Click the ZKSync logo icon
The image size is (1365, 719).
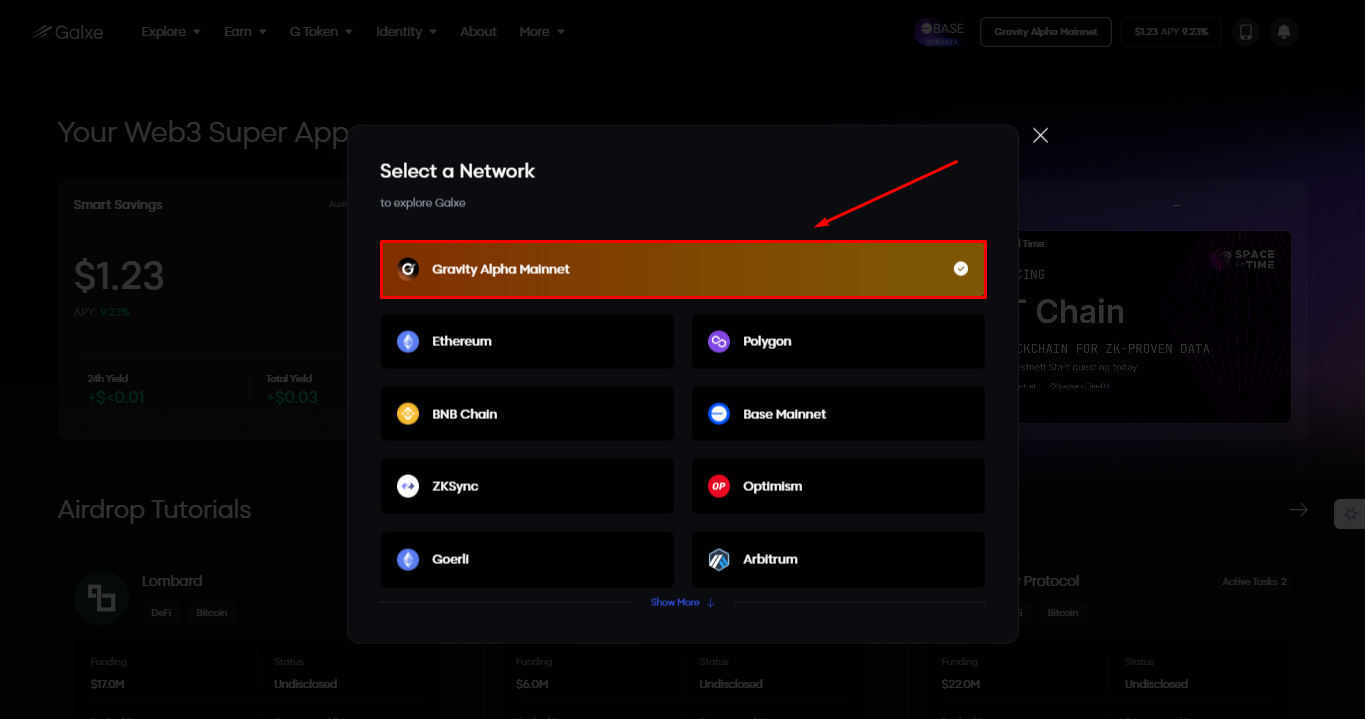(x=408, y=487)
